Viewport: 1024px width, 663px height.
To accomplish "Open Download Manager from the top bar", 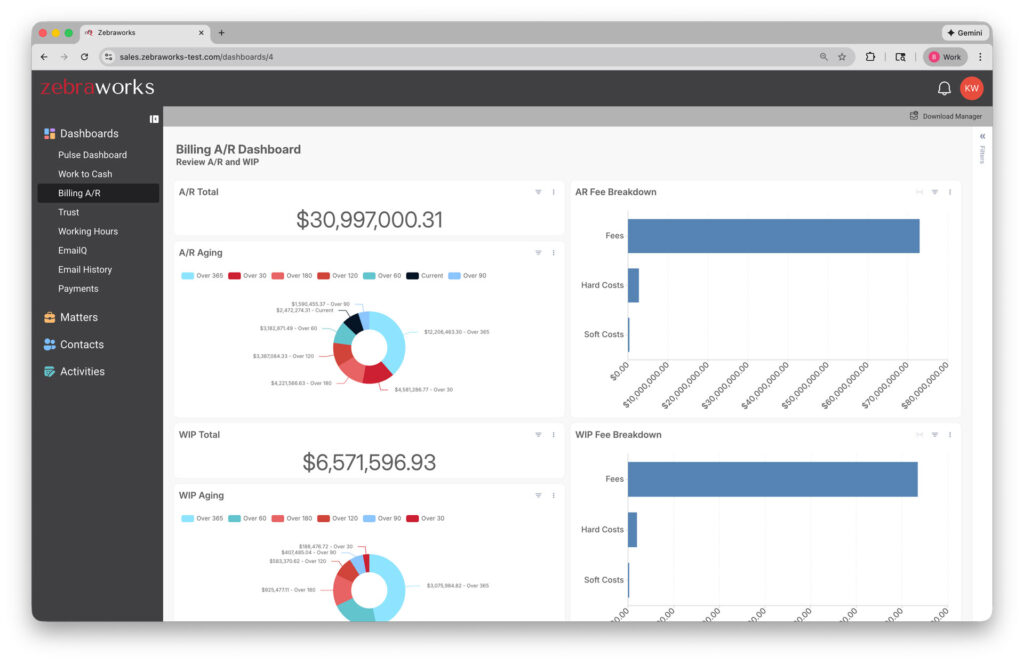I will (945, 116).
